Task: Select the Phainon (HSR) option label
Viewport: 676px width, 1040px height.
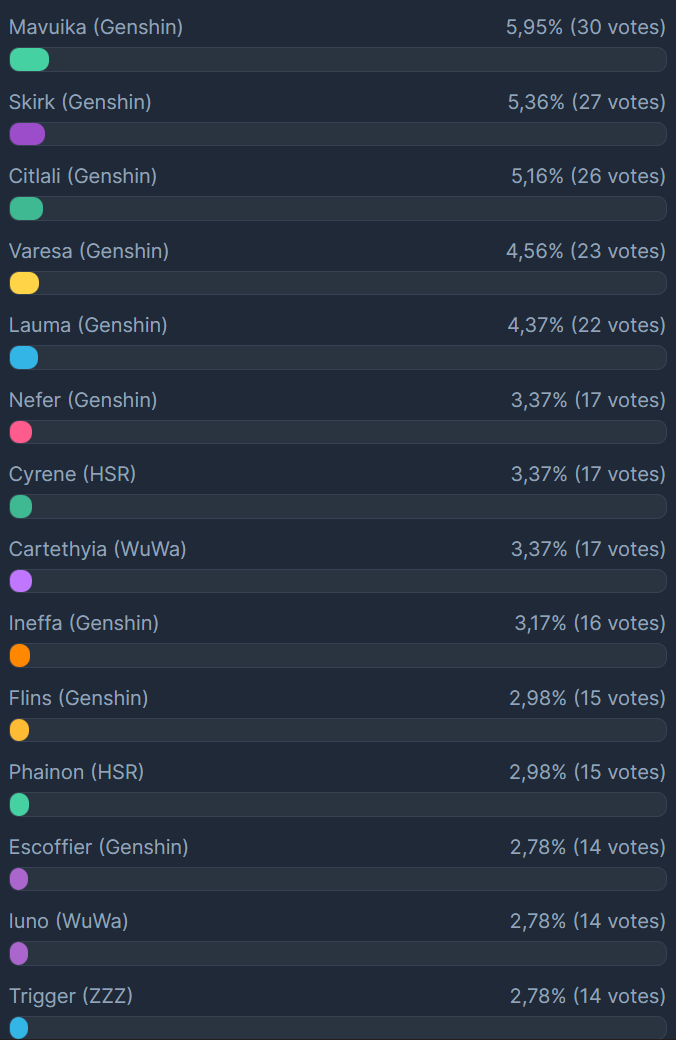Action: 76,772
